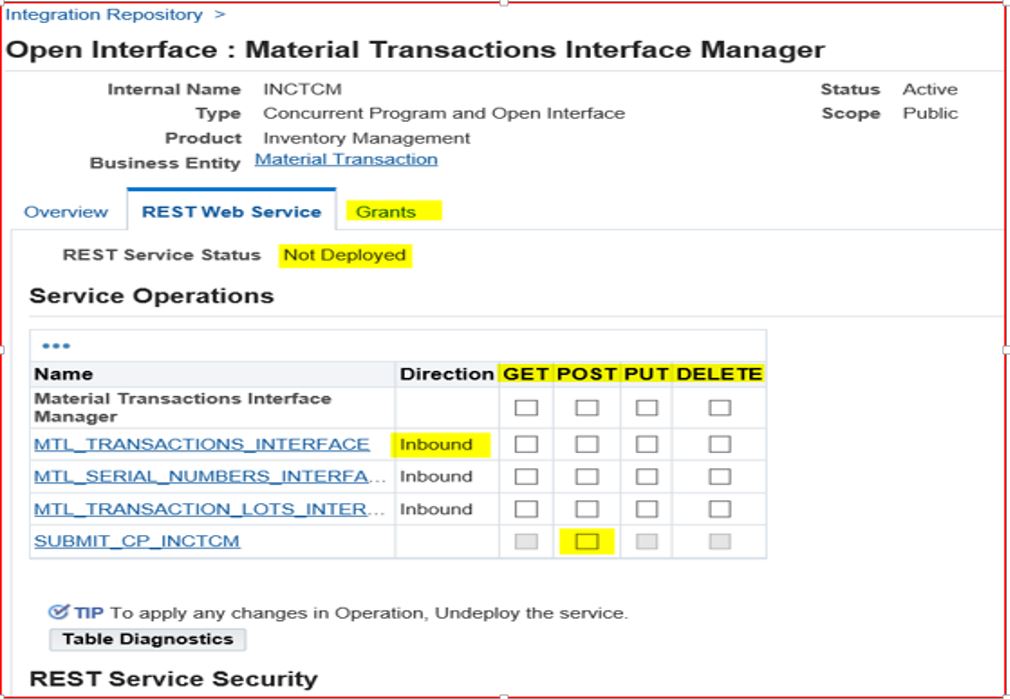Enable PUT for MTL_SERIAL_NUMBERS_INTERFACE row
This screenshot has height=699, width=1010.
click(647, 477)
